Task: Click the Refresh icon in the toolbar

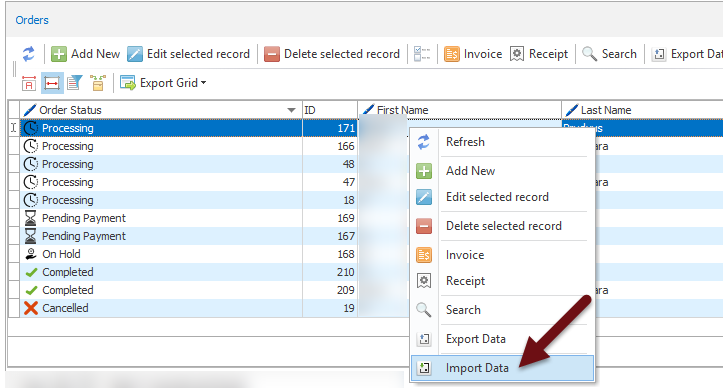Action: [x=29, y=54]
